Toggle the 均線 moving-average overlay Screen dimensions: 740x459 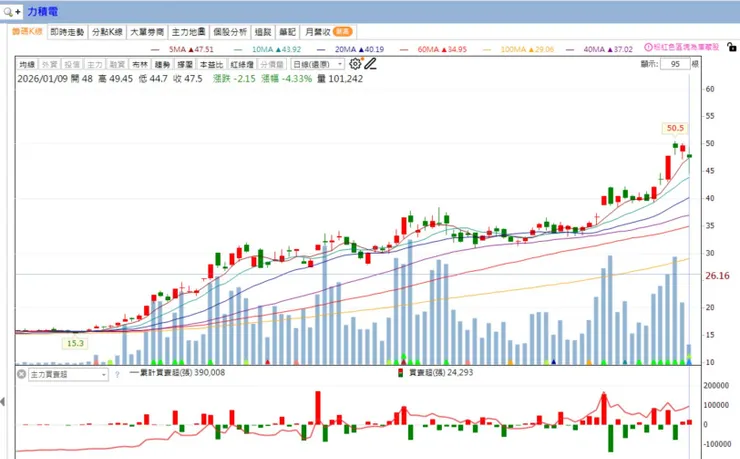click(x=27, y=64)
